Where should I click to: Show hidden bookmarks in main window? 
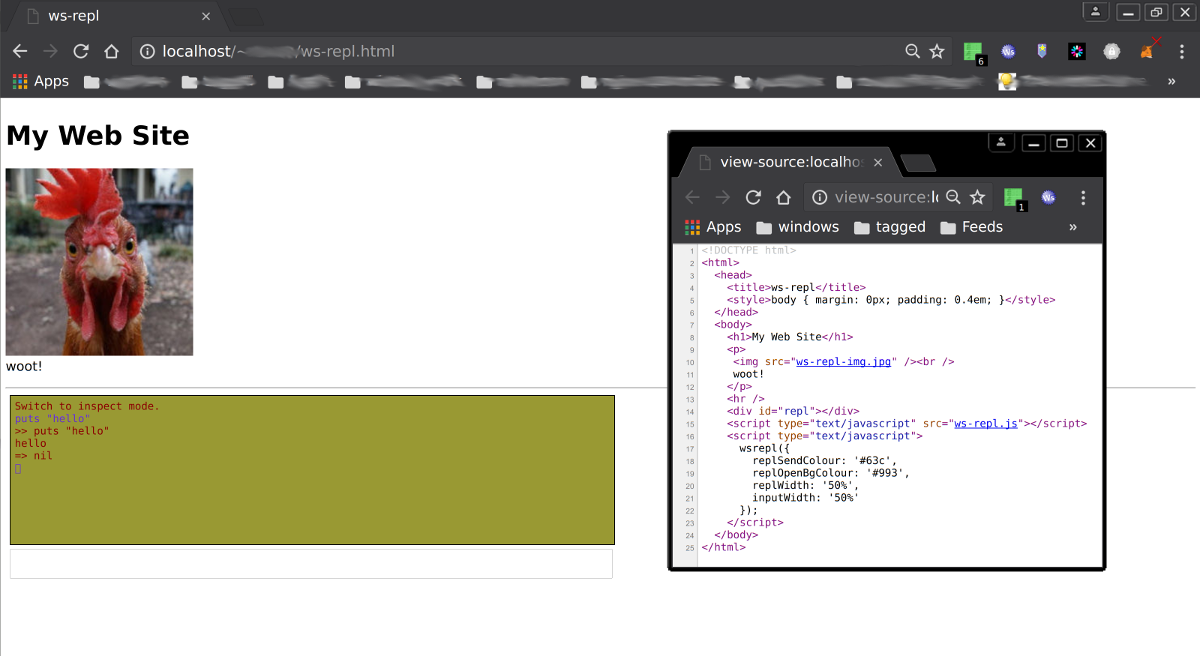(x=1171, y=81)
